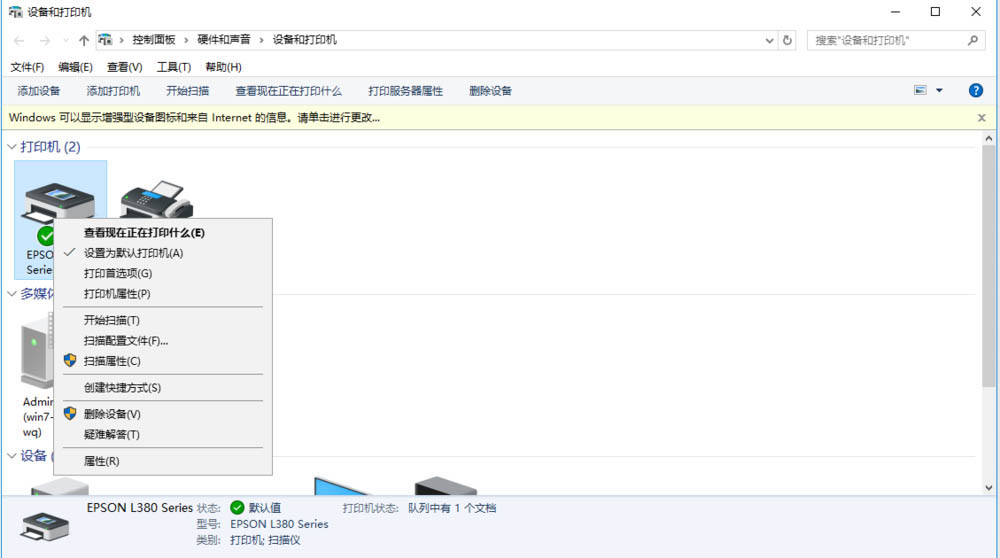Click the refresh icon beside the address bar
The width and height of the screenshot is (1000, 558).
(x=787, y=40)
